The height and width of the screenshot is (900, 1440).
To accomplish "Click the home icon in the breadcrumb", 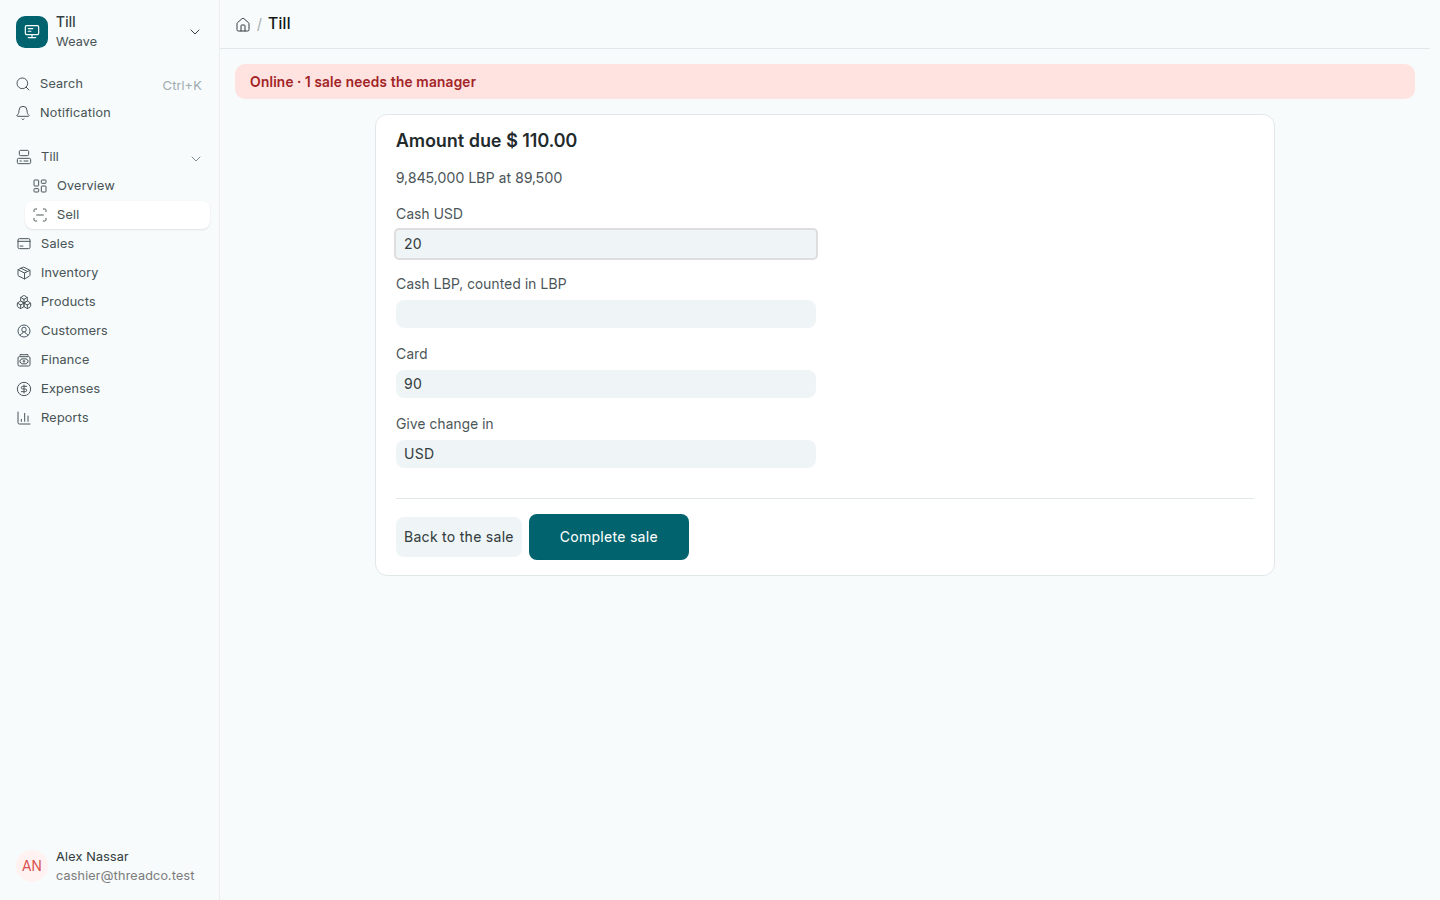I will pyautogui.click(x=243, y=25).
